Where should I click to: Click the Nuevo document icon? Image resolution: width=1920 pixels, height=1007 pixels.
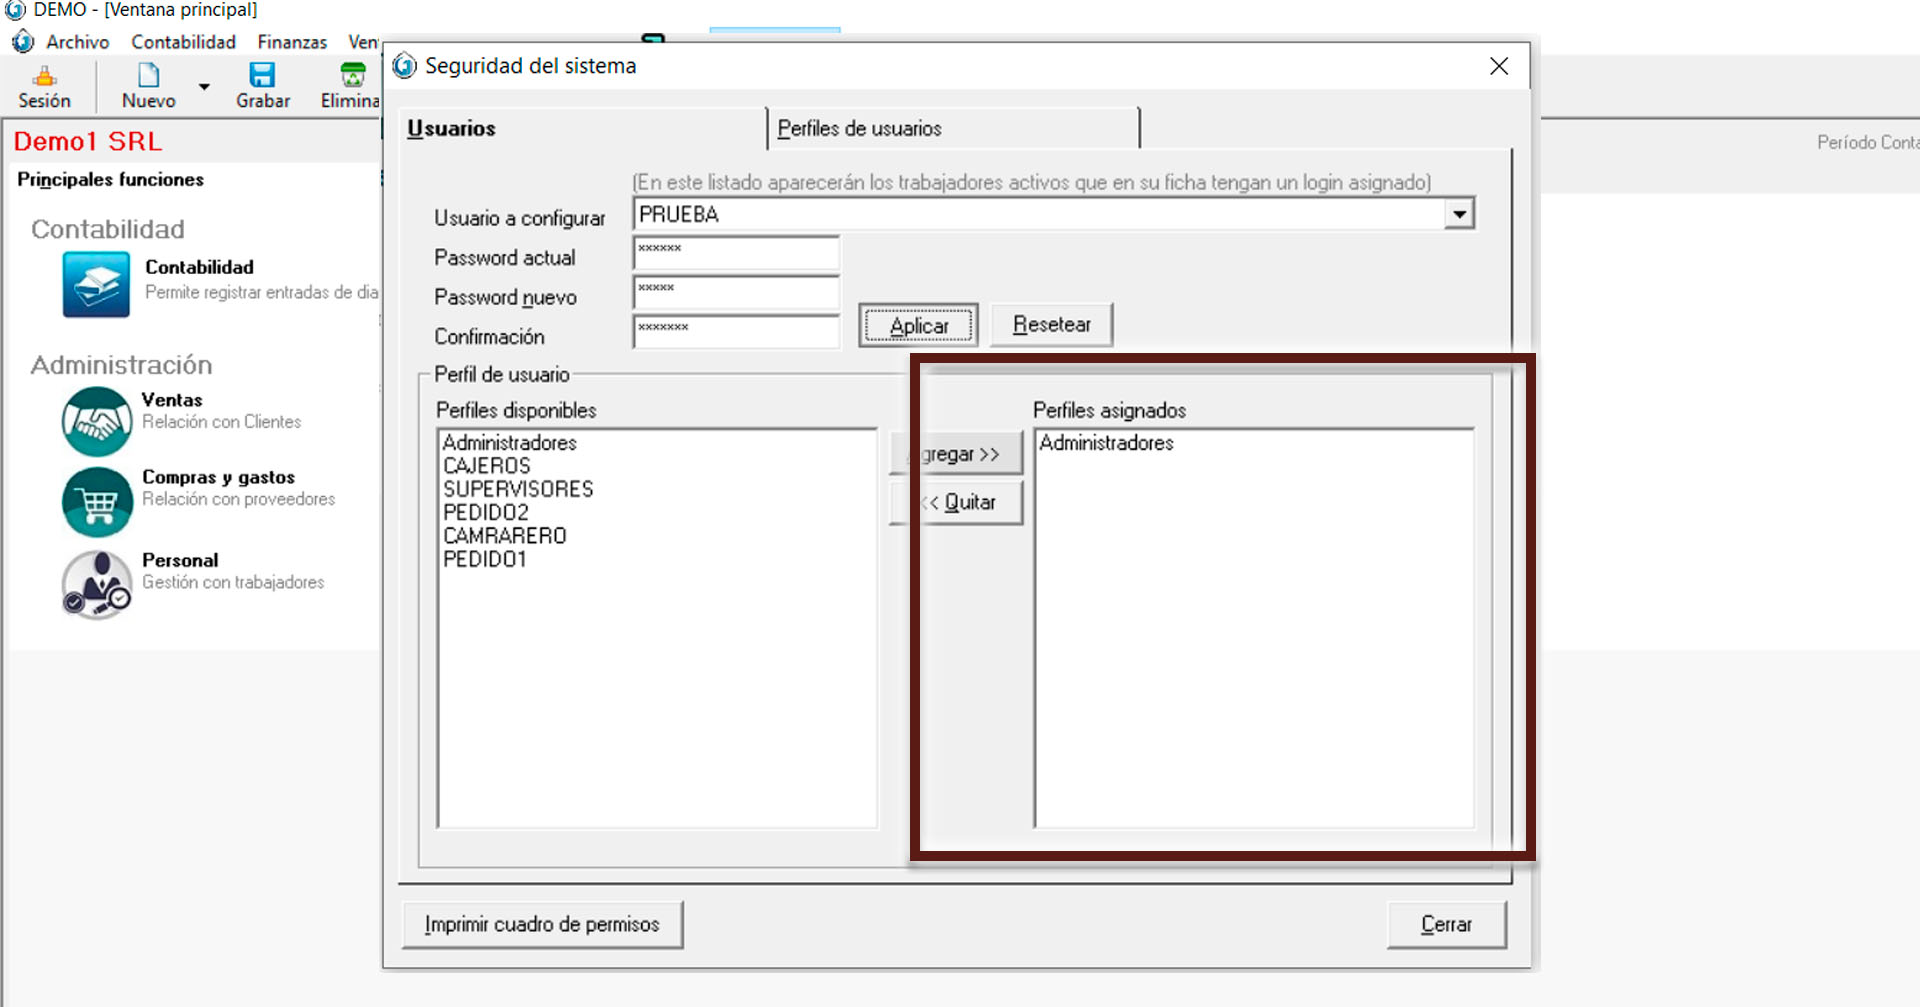click(x=148, y=76)
